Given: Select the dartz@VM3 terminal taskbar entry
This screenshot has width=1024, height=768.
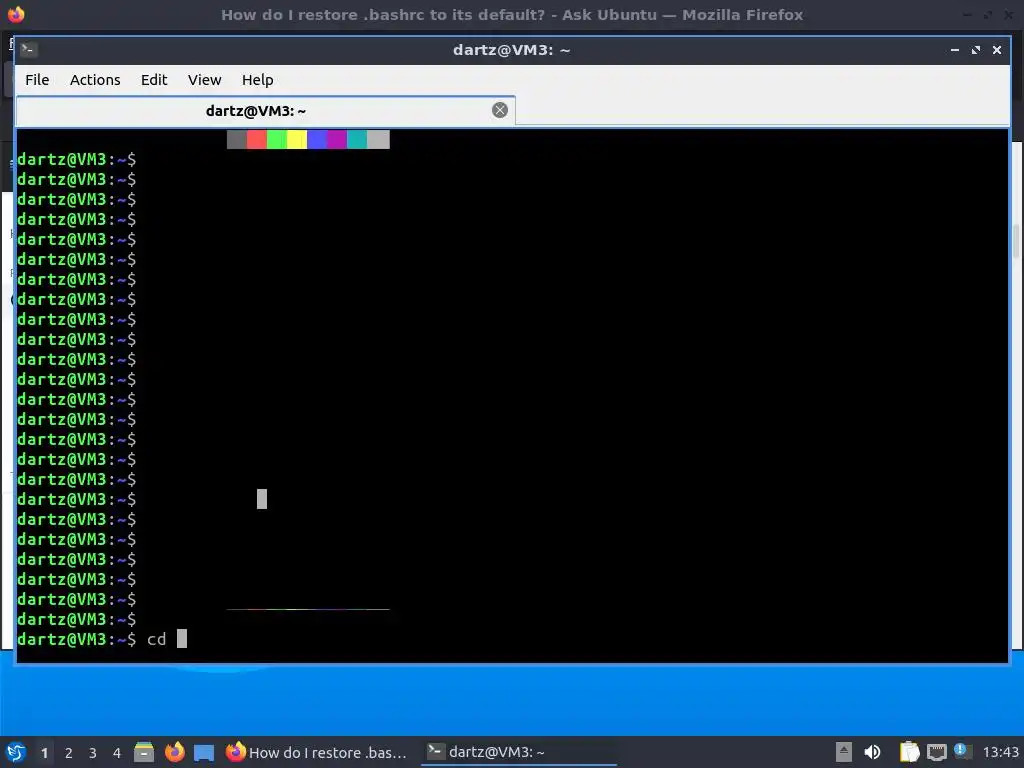Looking at the screenshot, I should point(518,752).
